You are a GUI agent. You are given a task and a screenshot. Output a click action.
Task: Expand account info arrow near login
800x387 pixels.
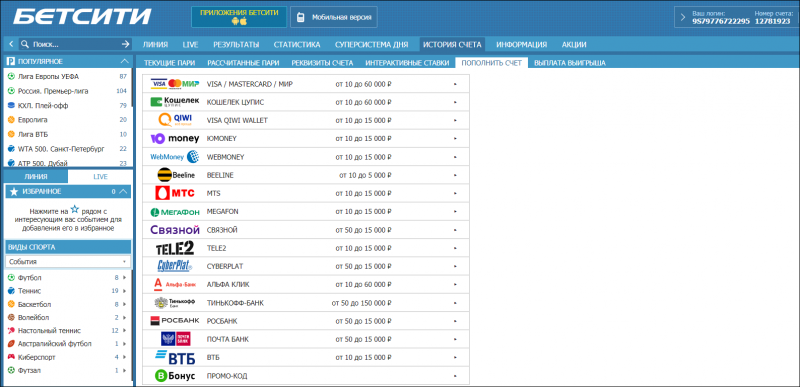pyautogui.click(x=683, y=17)
